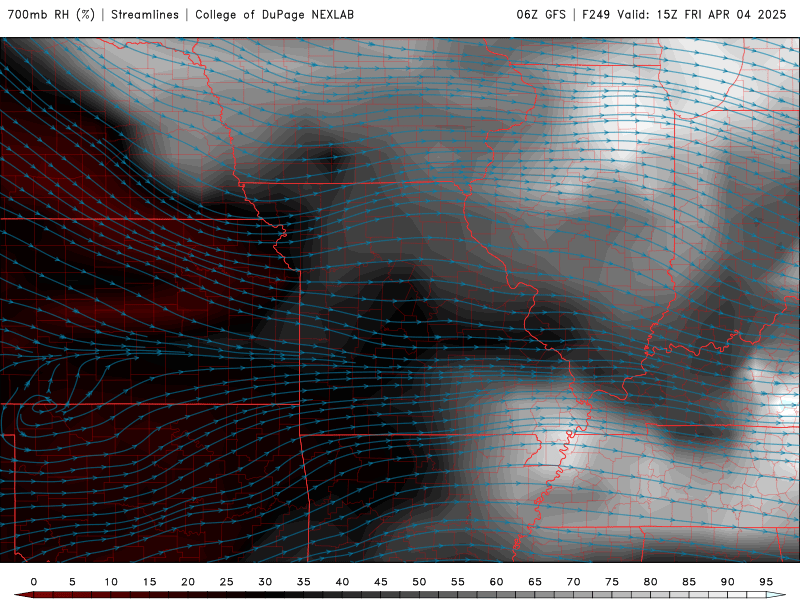Click the "Valid: 15Z FRI APR 04 2025" text
The height and width of the screenshot is (600, 800).
(702, 15)
